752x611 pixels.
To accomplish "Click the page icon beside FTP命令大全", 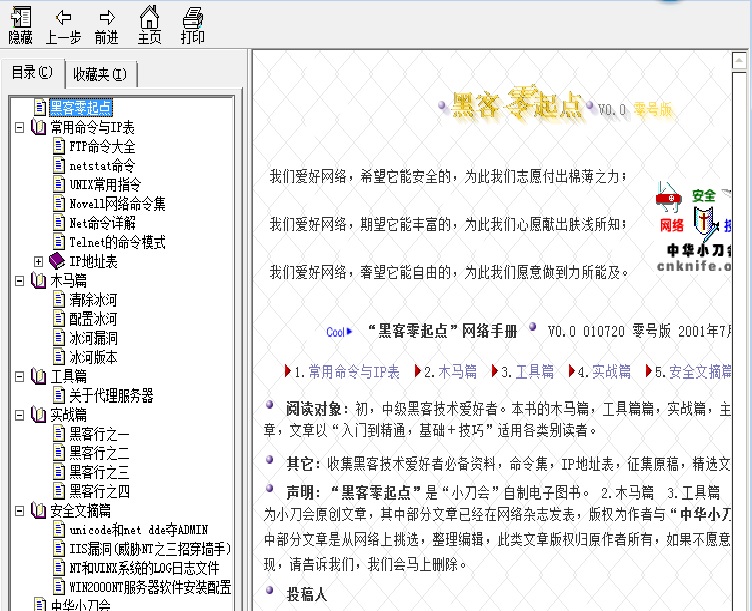I will click(59, 146).
